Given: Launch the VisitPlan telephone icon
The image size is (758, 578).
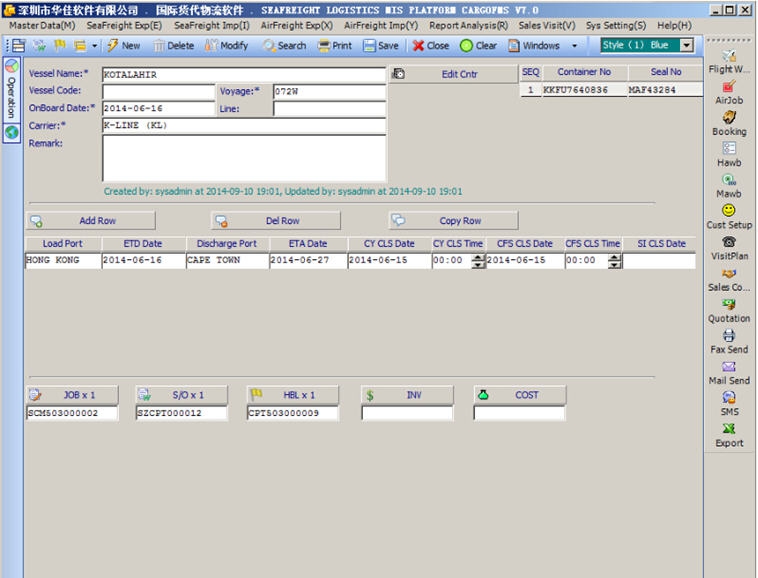Looking at the screenshot, I should click(x=729, y=242).
